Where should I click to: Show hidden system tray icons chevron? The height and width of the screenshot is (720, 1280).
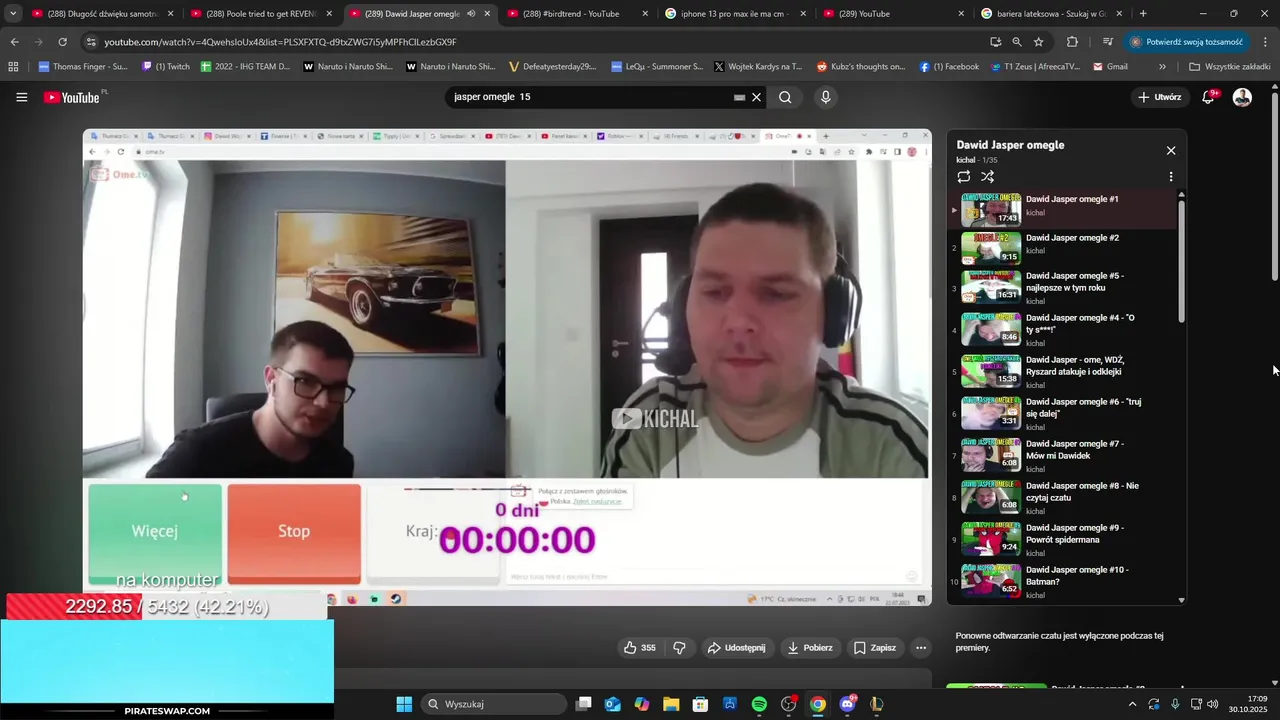1132,704
